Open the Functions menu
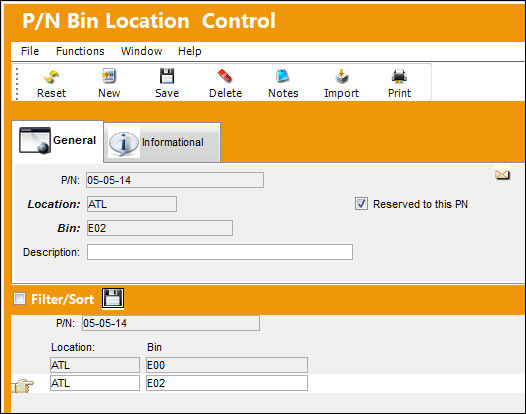Screen dimensions: 526x414 [x=80, y=51]
